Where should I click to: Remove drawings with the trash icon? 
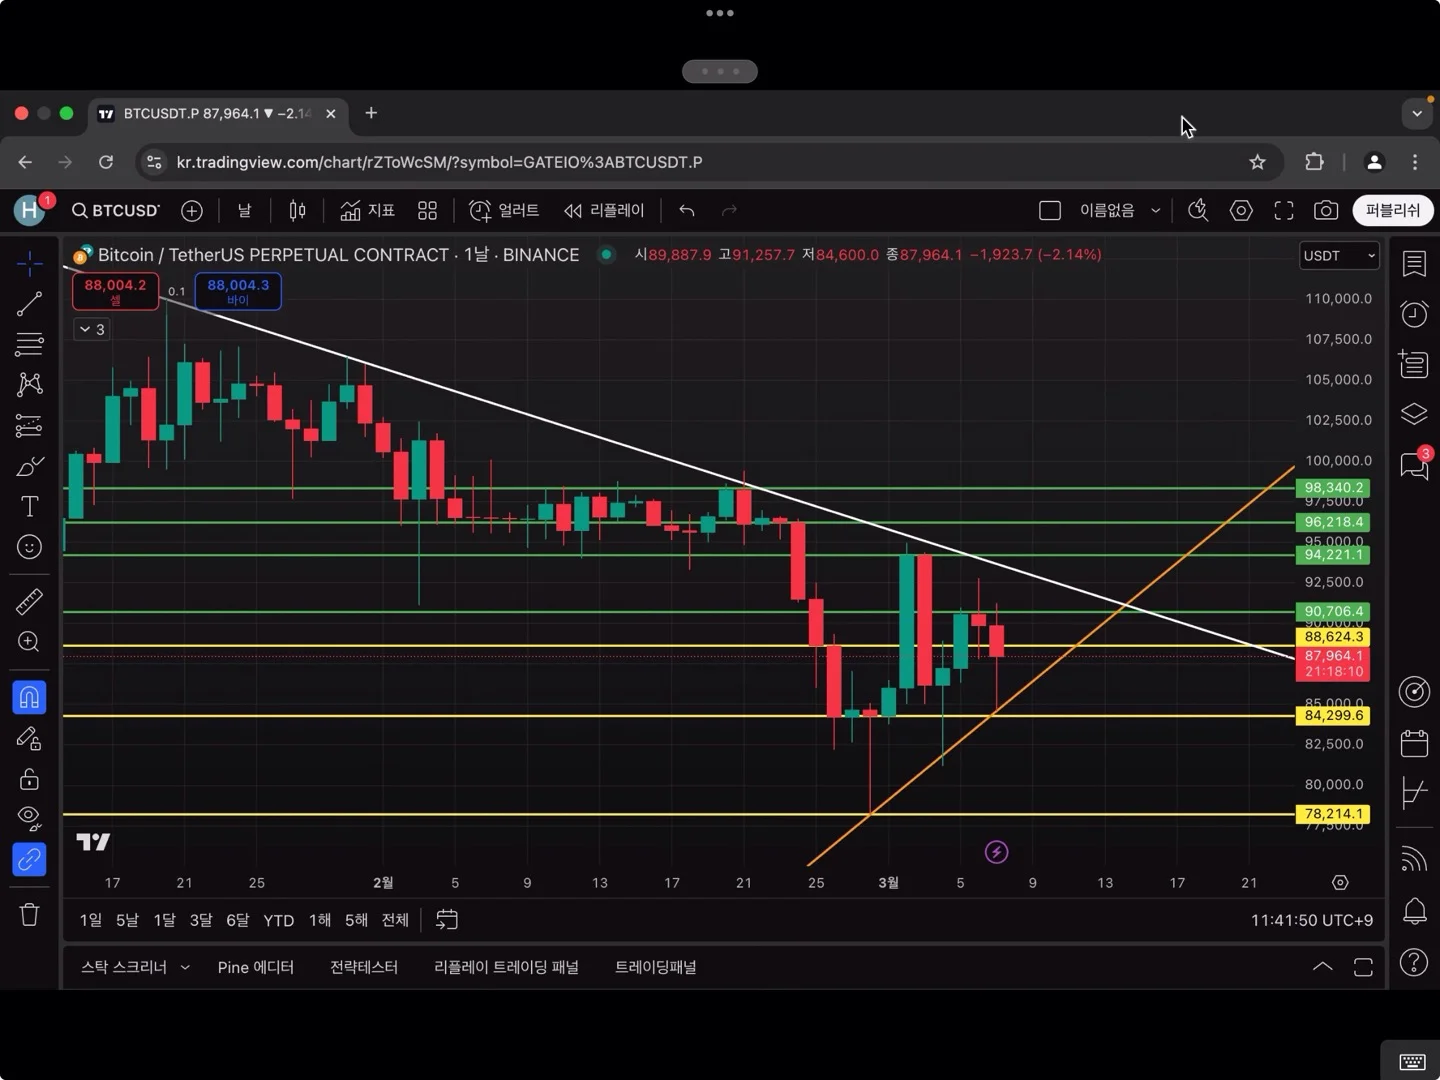pyautogui.click(x=29, y=914)
